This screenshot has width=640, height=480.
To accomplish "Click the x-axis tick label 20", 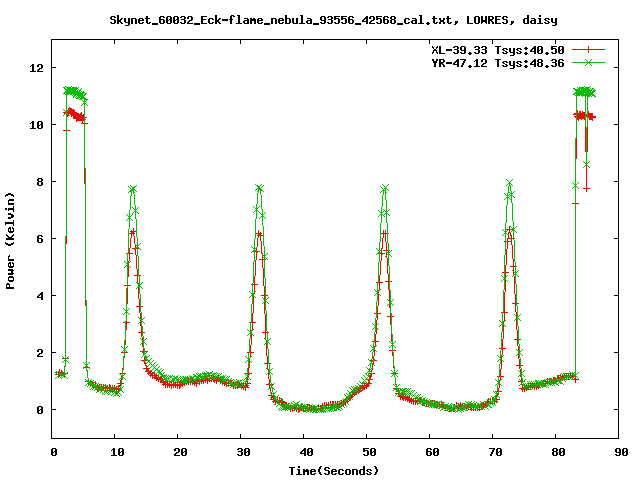I will click(180, 452).
